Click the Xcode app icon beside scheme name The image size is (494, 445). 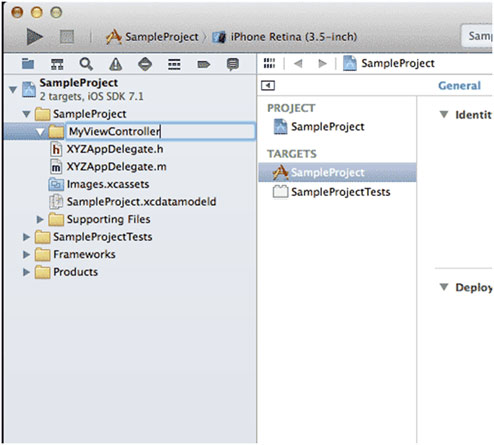tap(114, 37)
